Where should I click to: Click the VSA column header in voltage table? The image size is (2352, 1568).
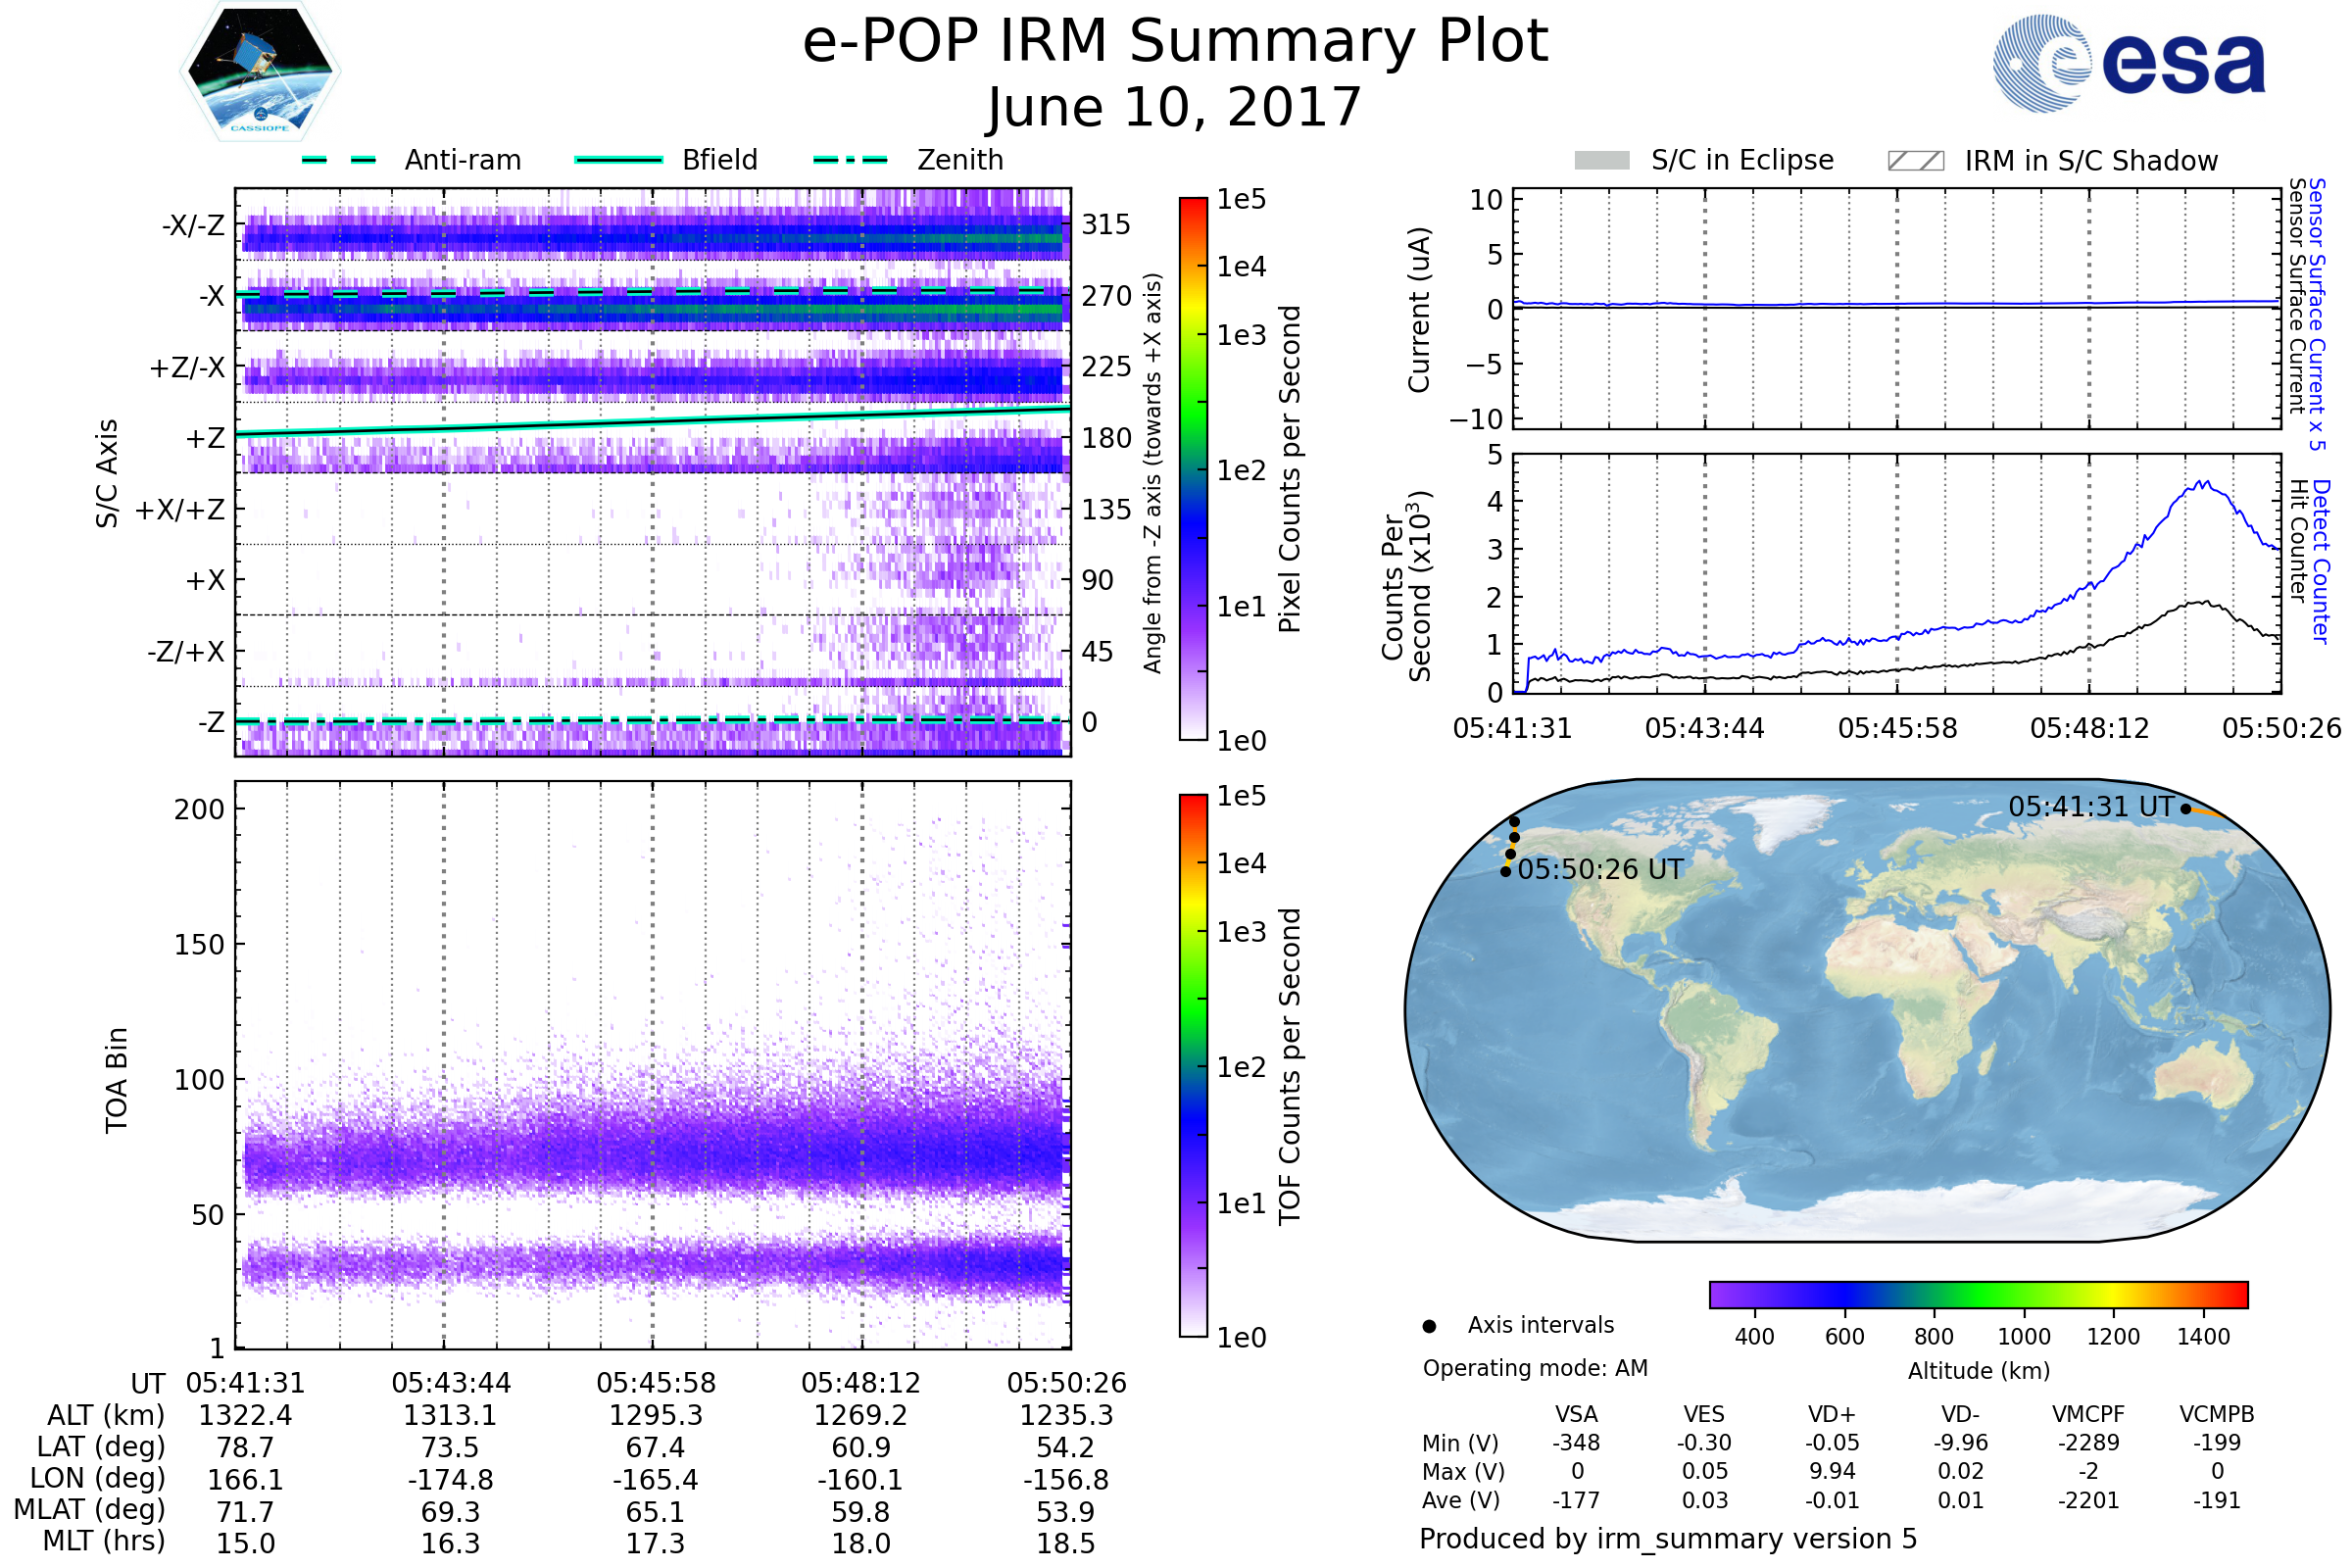pos(1576,1415)
